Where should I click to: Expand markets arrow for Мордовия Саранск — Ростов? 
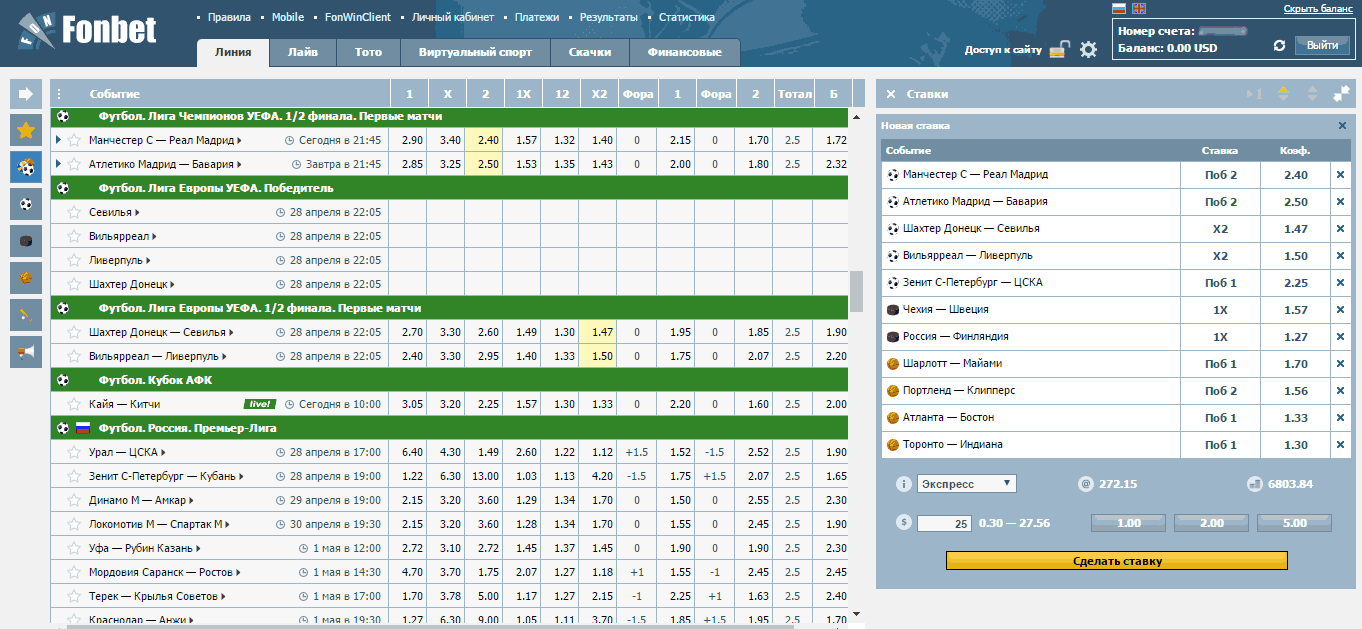[237, 572]
